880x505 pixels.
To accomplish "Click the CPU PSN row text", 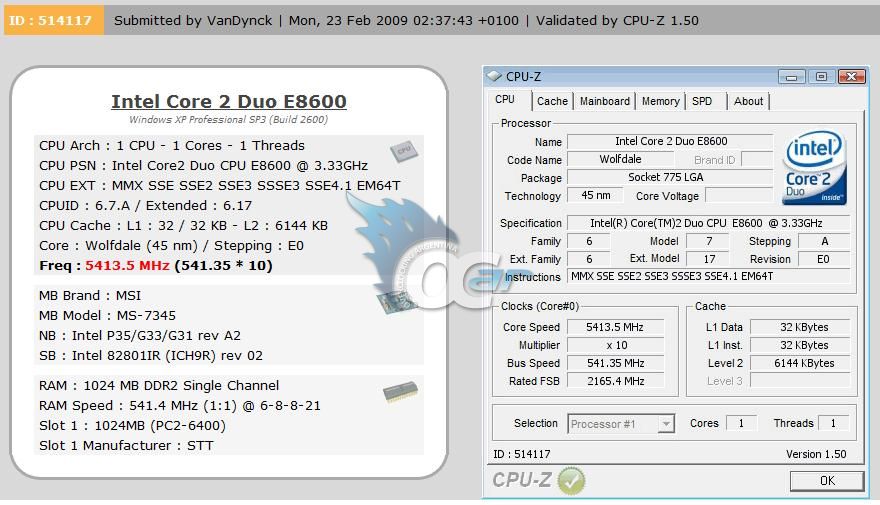I will [203, 166].
